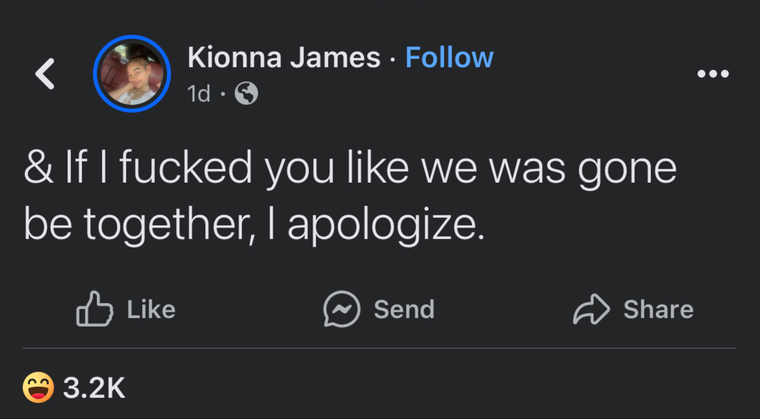This screenshot has height=419, width=760.
Task: Follow Kionna James
Action: point(449,57)
